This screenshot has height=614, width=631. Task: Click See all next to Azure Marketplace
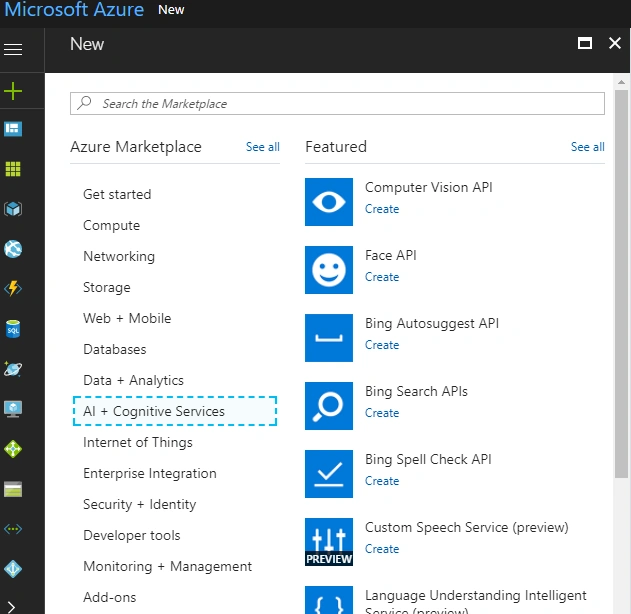coord(263,147)
